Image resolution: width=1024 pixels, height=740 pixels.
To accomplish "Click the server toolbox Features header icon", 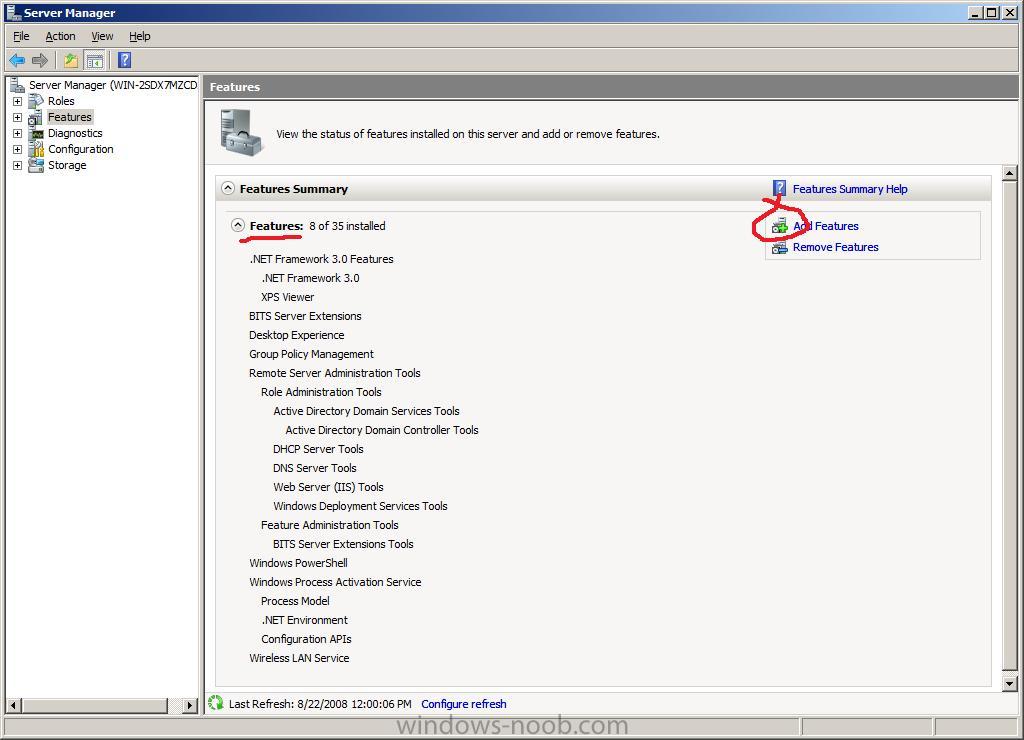I will pyautogui.click(x=241, y=133).
